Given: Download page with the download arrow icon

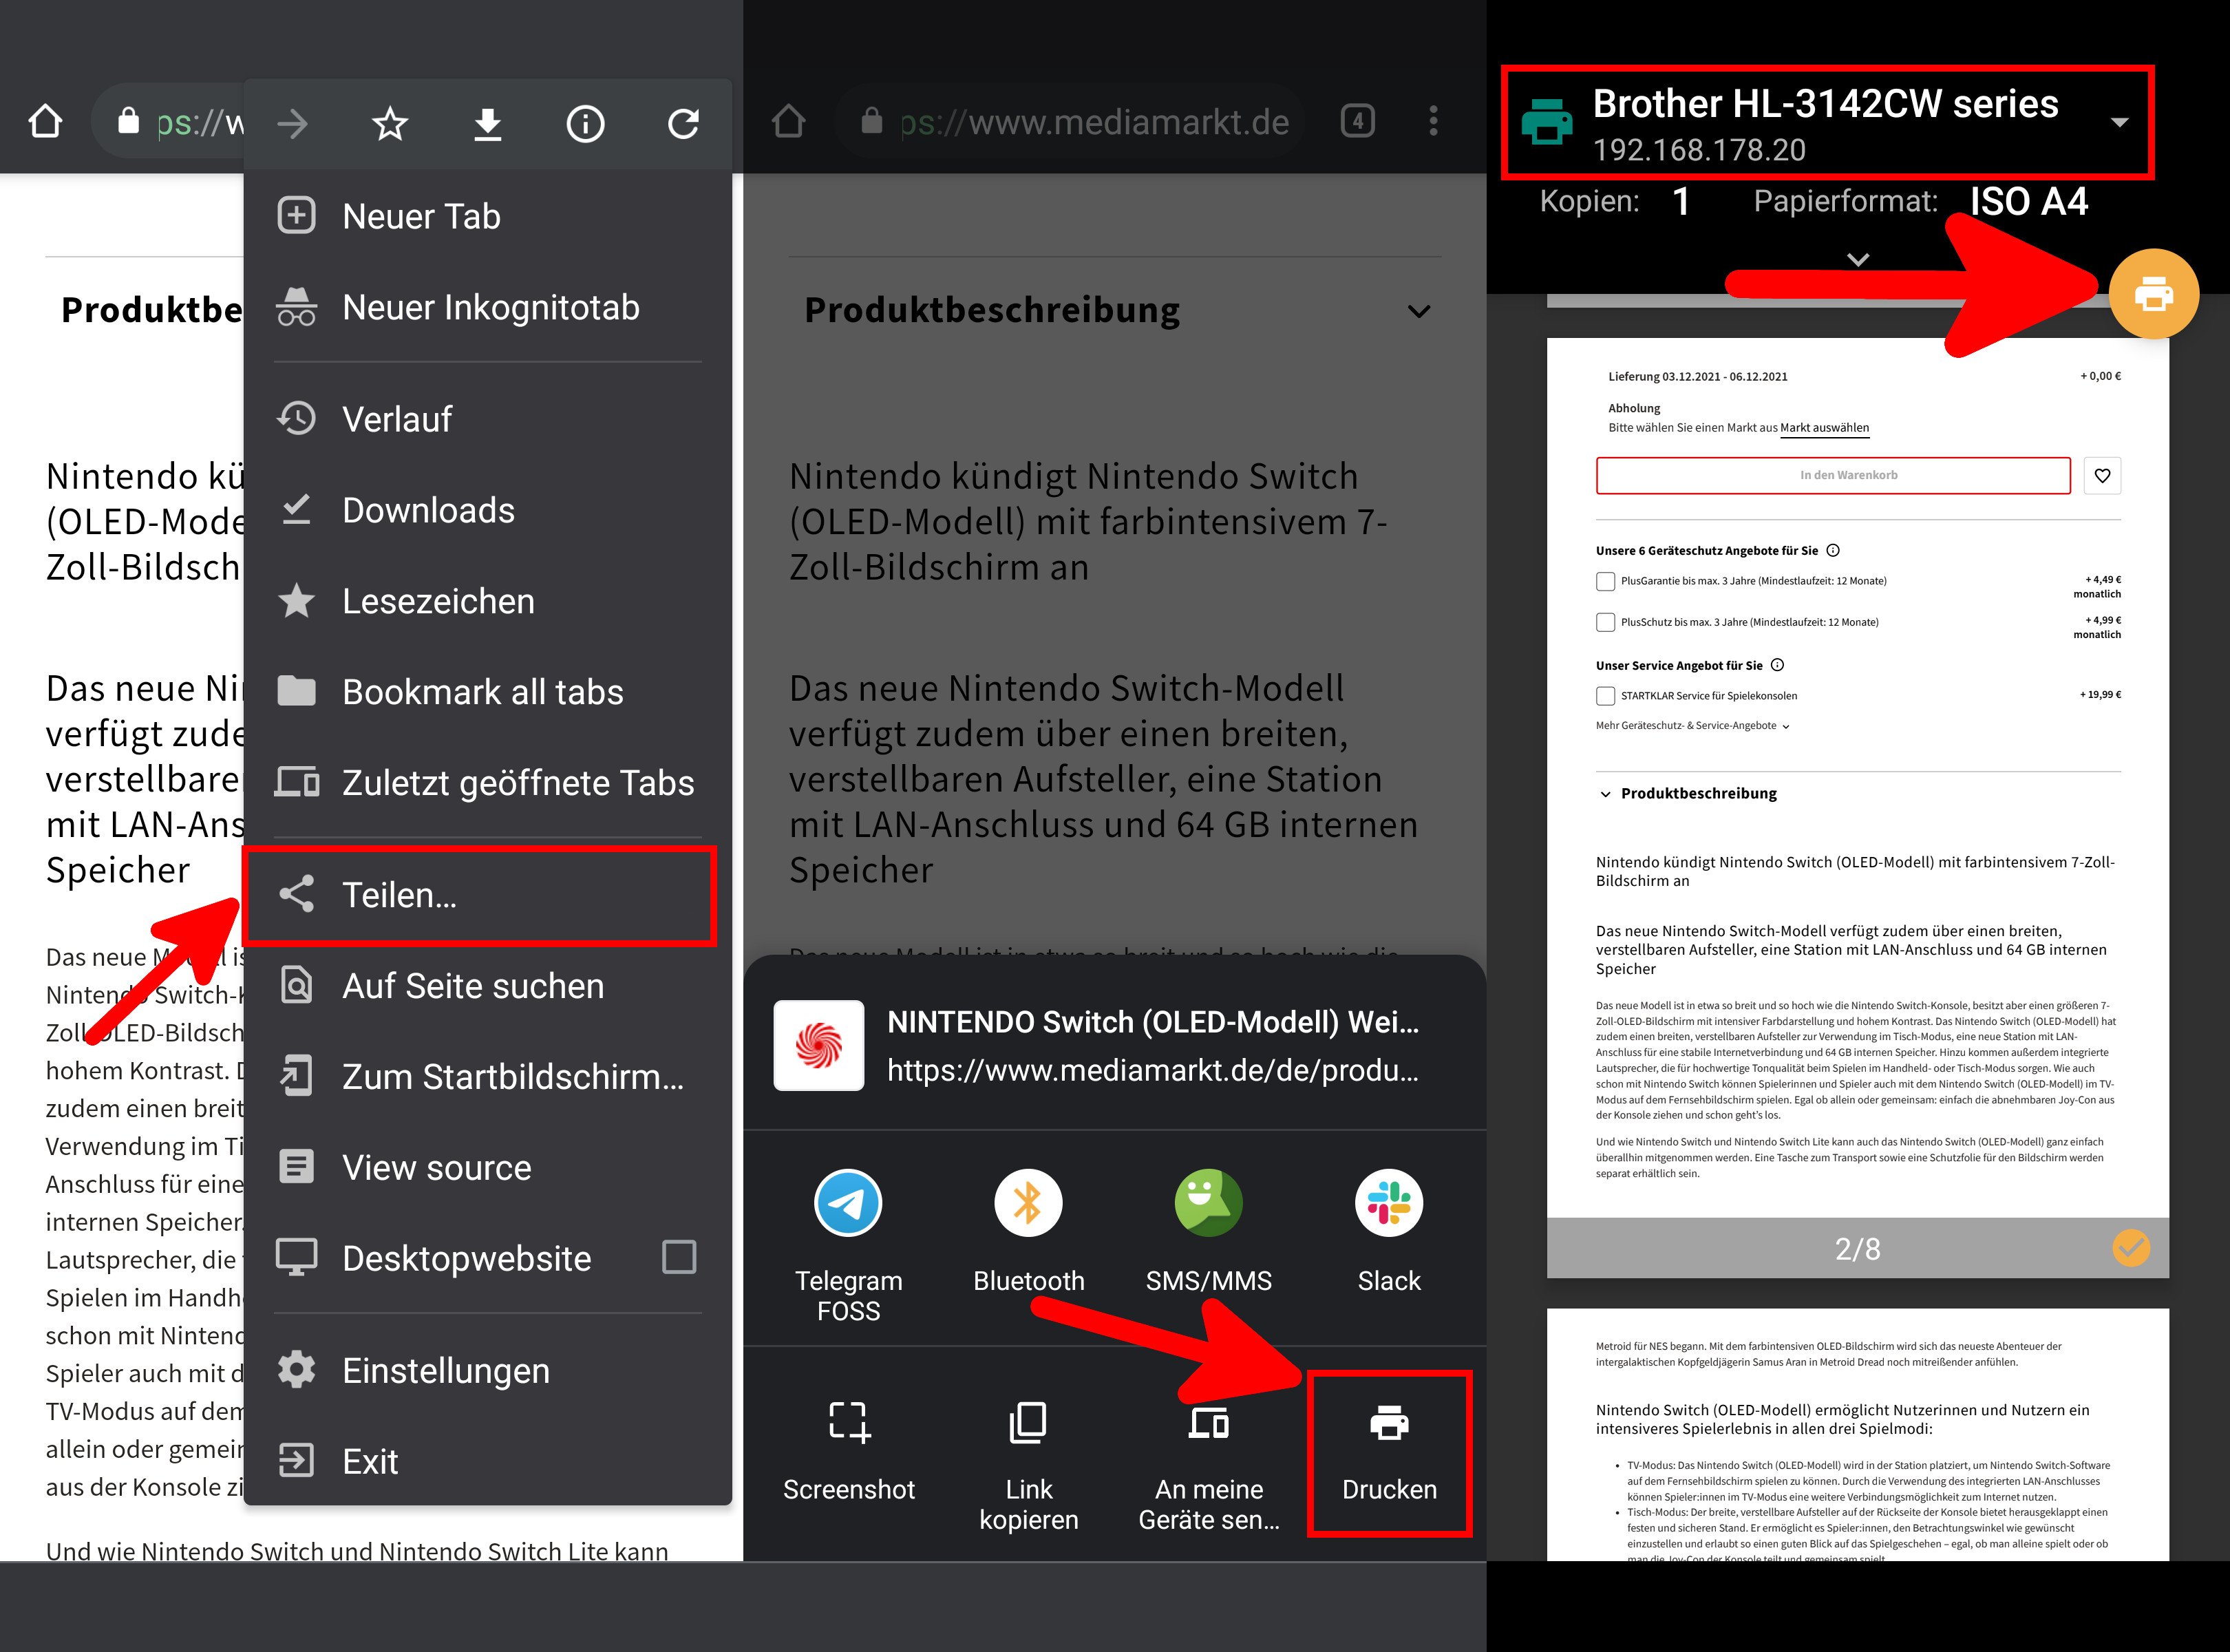Looking at the screenshot, I should click(488, 124).
